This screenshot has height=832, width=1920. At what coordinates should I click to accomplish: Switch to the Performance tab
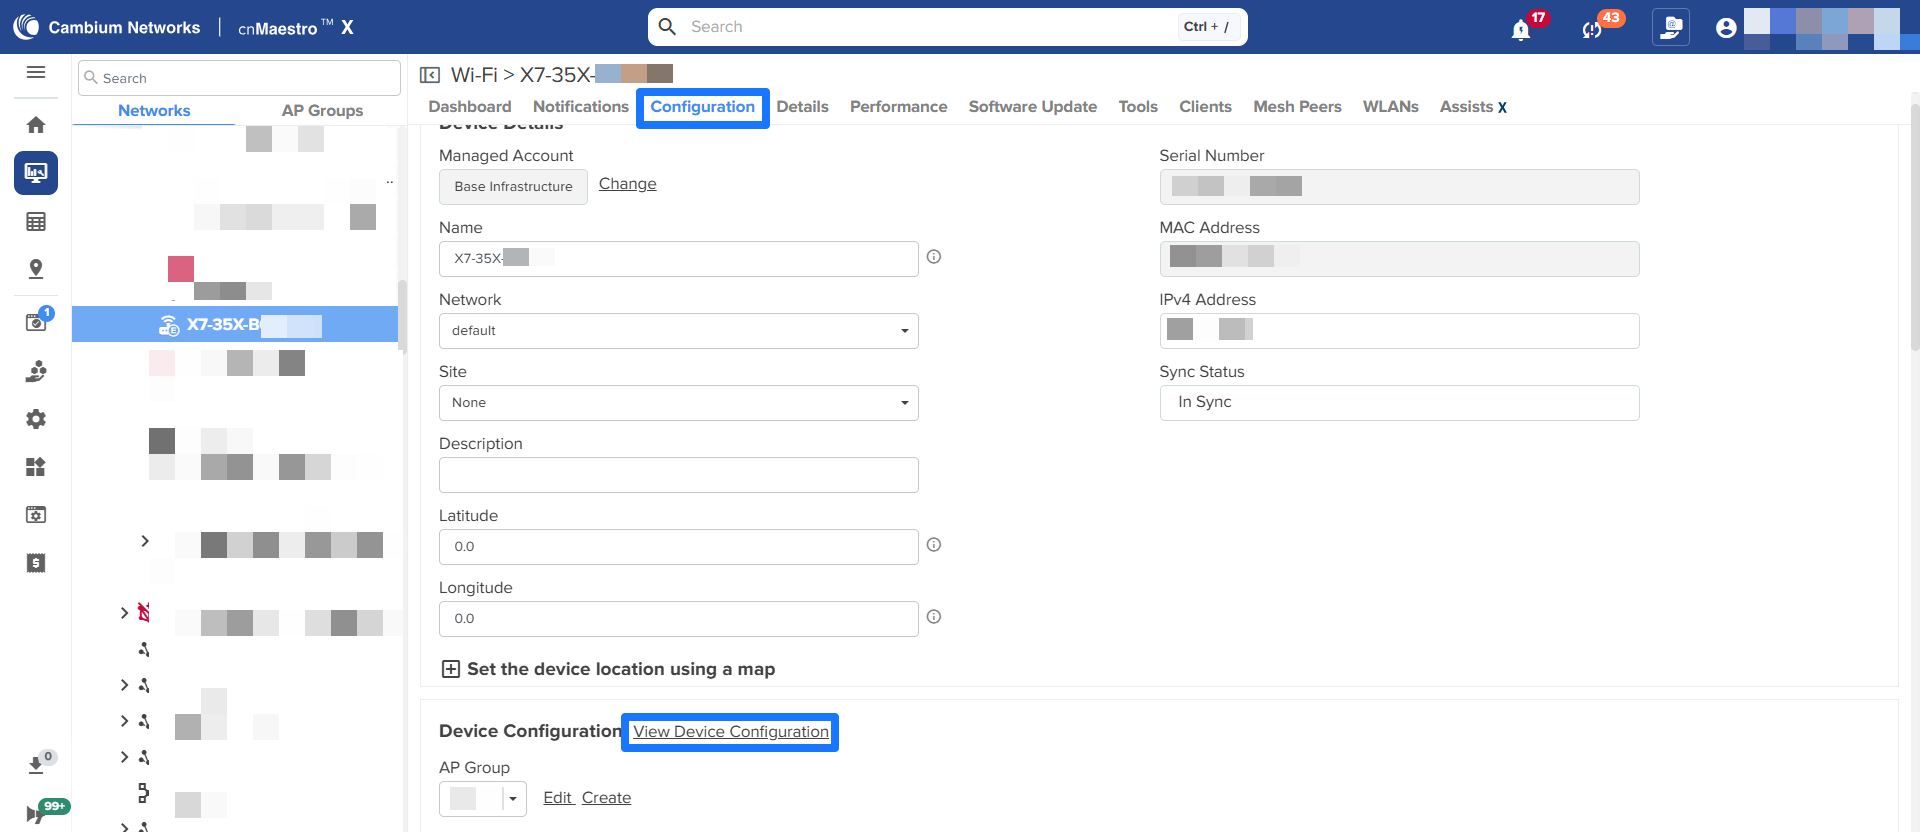click(898, 107)
